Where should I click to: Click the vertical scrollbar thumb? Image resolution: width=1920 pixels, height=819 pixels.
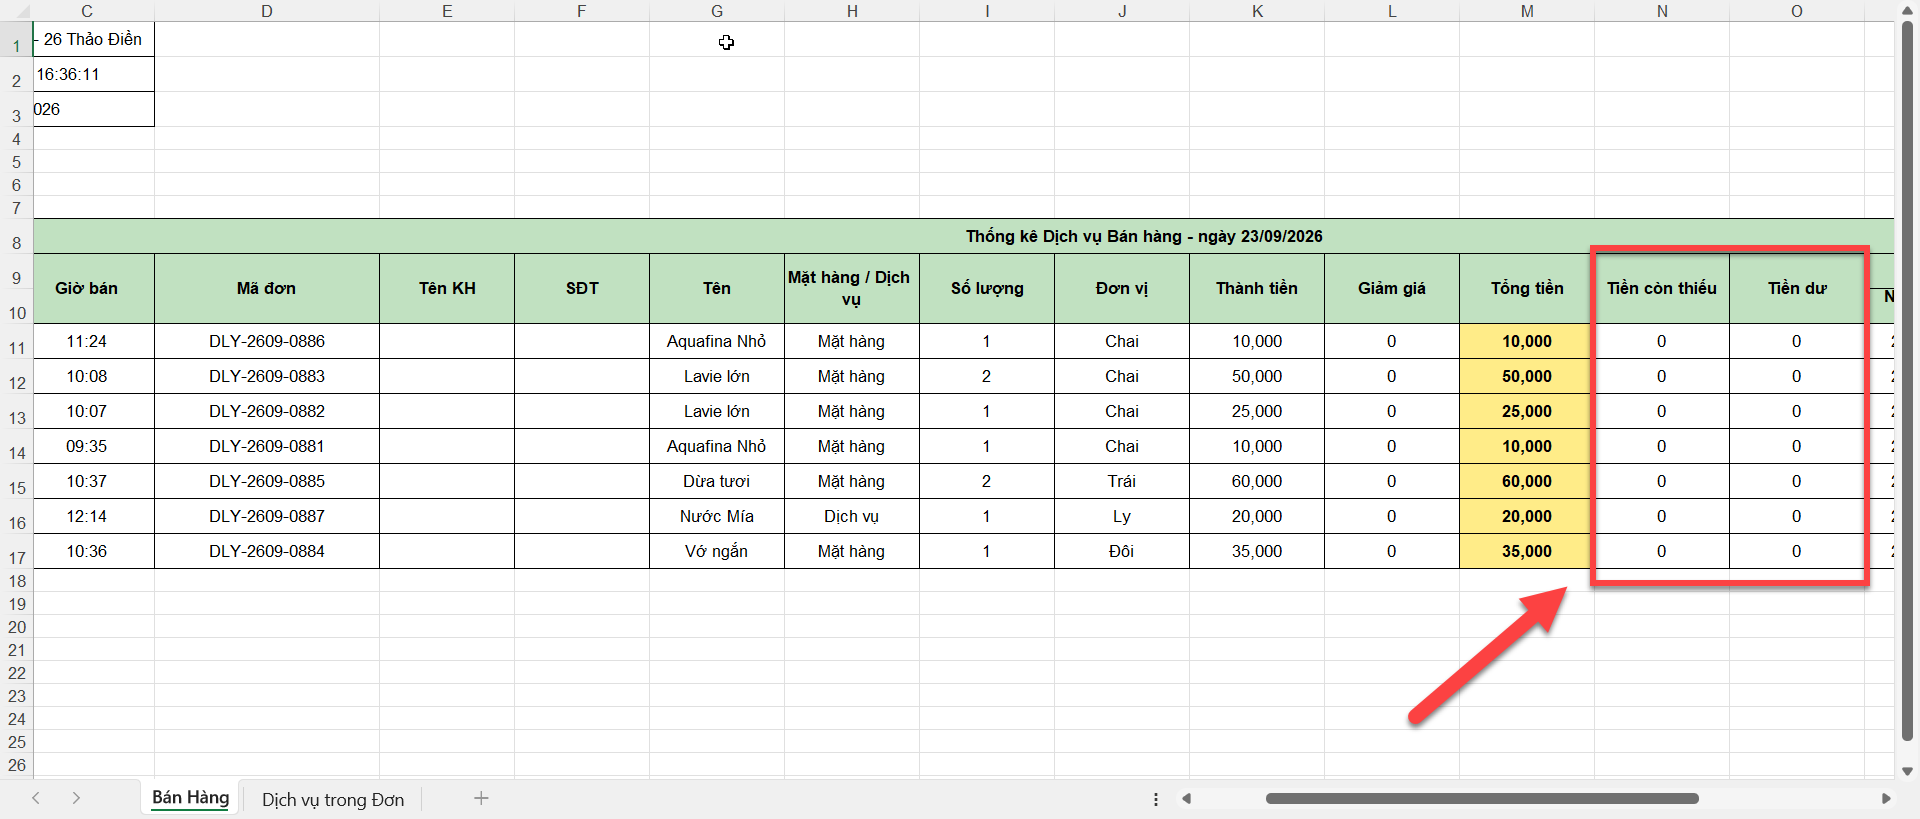(1907, 380)
